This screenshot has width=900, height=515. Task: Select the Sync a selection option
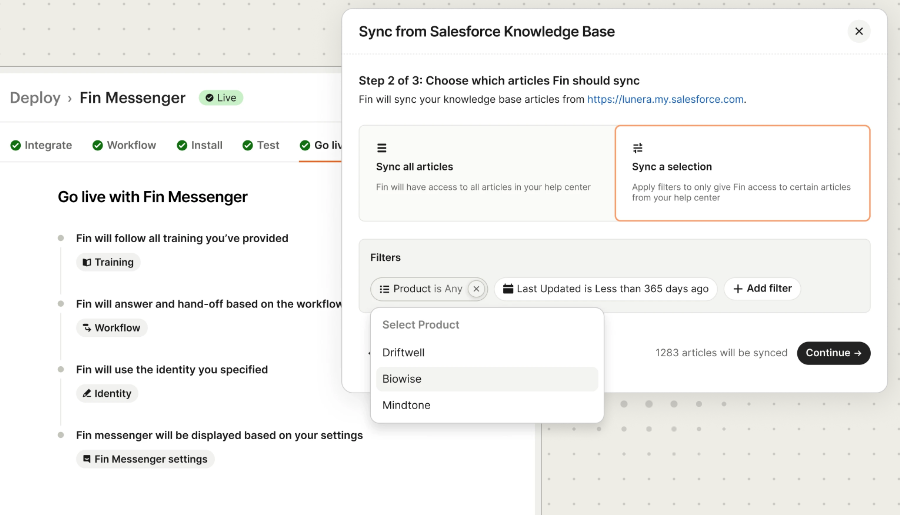coord(741,172)
